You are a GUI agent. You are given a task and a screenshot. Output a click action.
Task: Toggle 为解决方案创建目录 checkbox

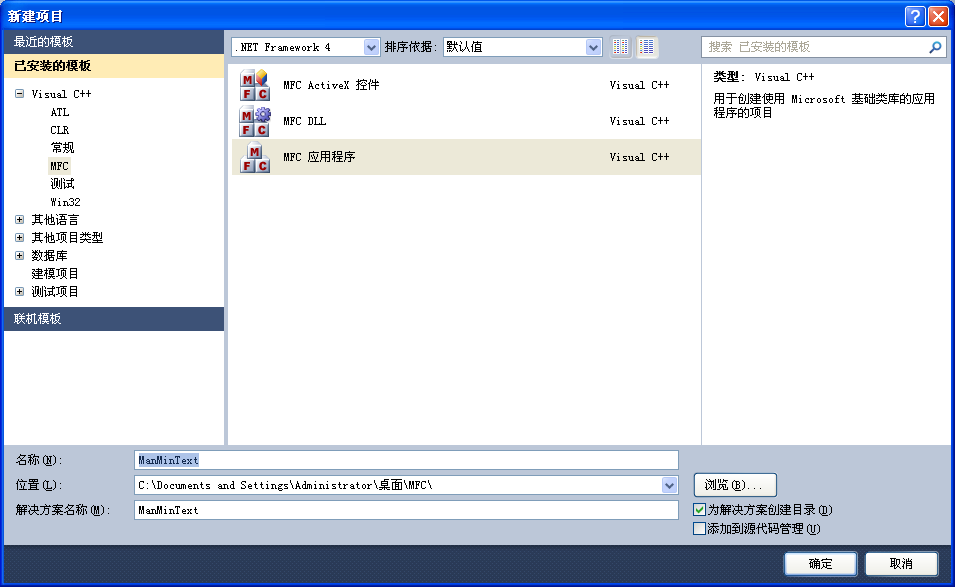tap(699, 510)
